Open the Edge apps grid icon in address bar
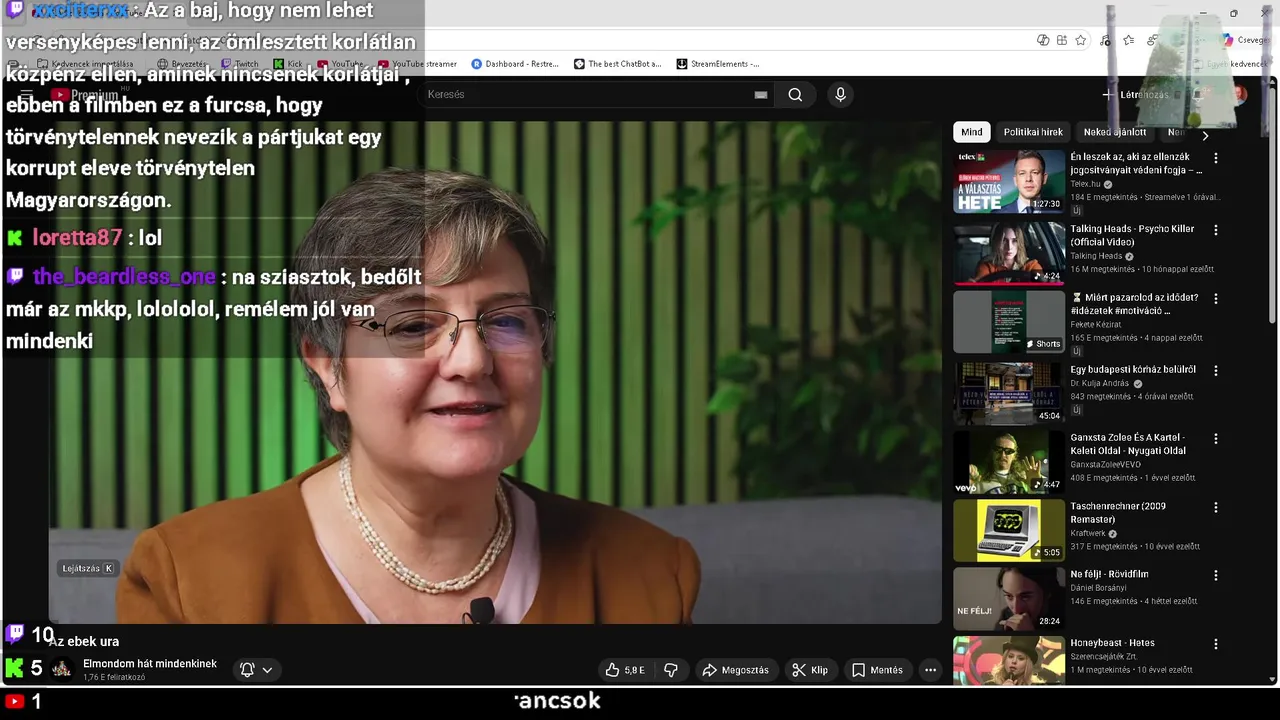The image size is (1280, 720). (1061, 40)
